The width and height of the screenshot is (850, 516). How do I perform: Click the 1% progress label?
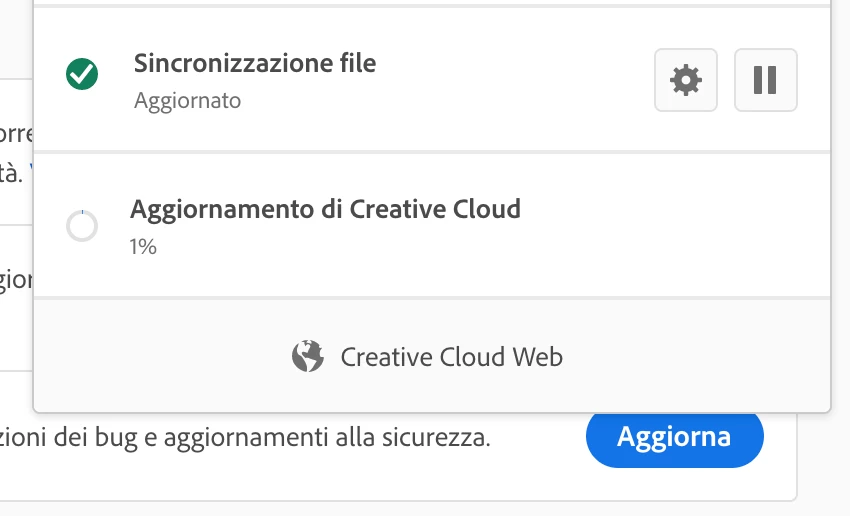pyautogui.click(x=143, y=246)
